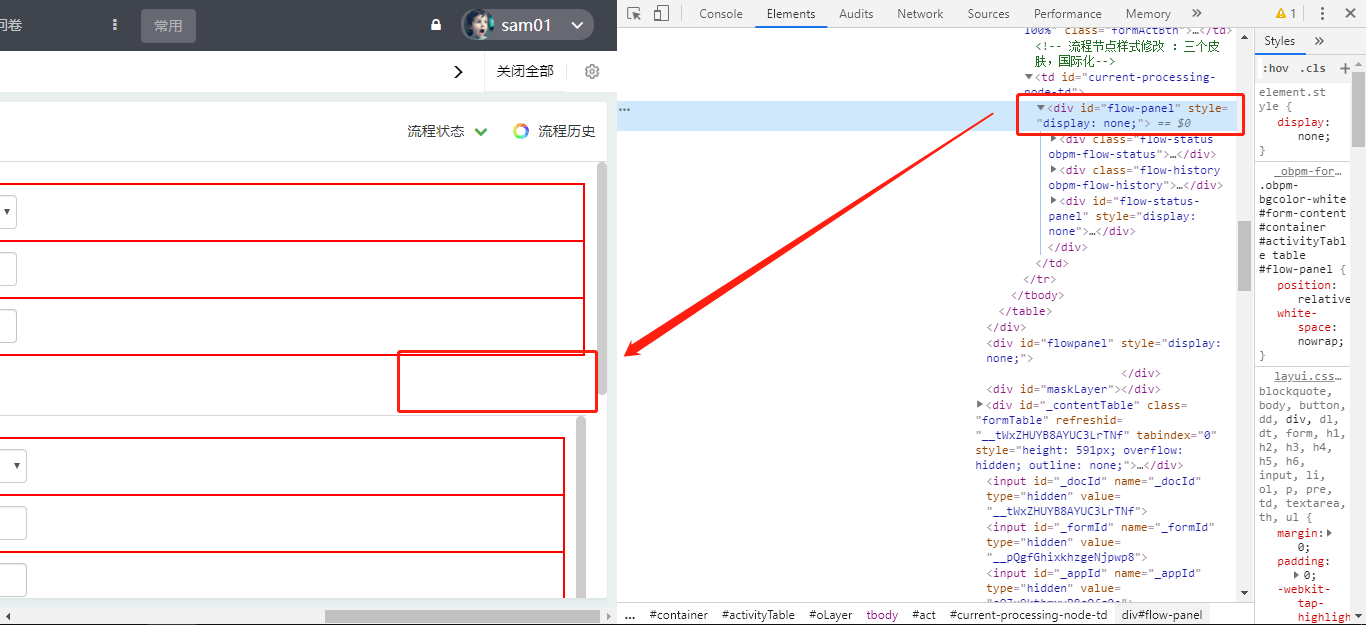The width and height of the screenshot is (1366, 625).
Task: Select the div id="maskLayer" DOM line
Action: (x=1072, y=389)
